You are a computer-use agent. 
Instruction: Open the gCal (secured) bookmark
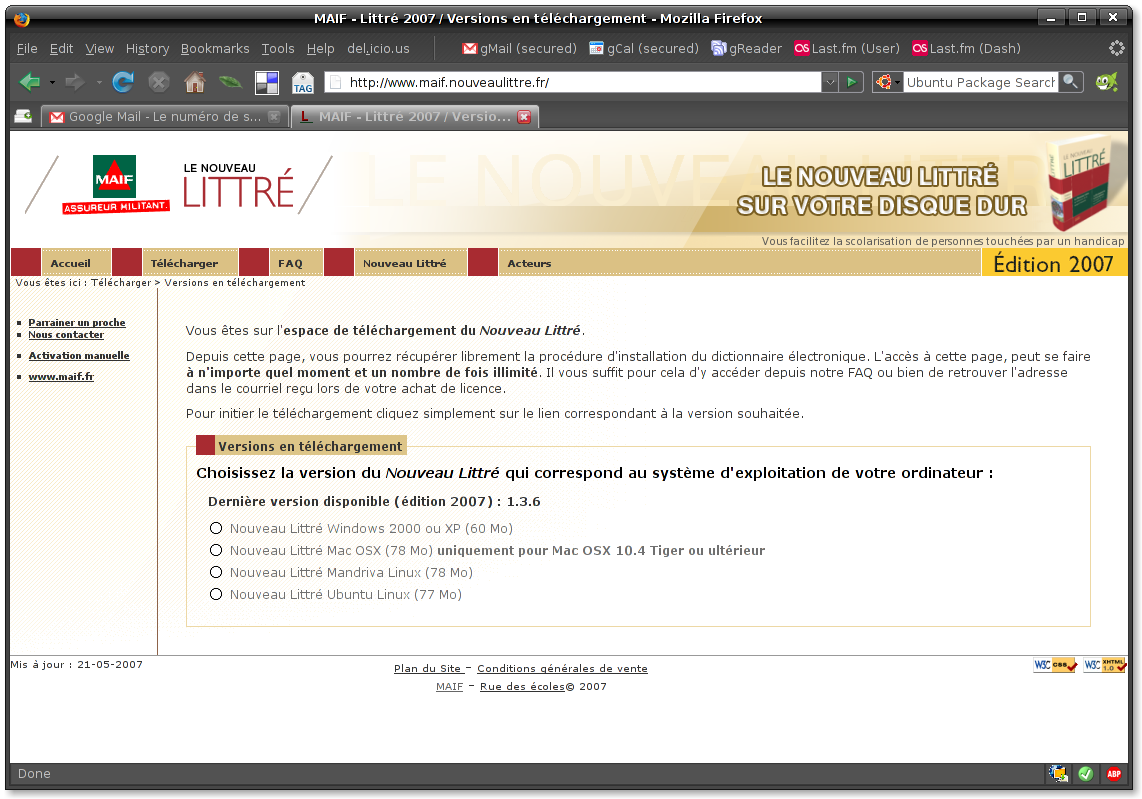pyautogui.click(x=644, y=49)
